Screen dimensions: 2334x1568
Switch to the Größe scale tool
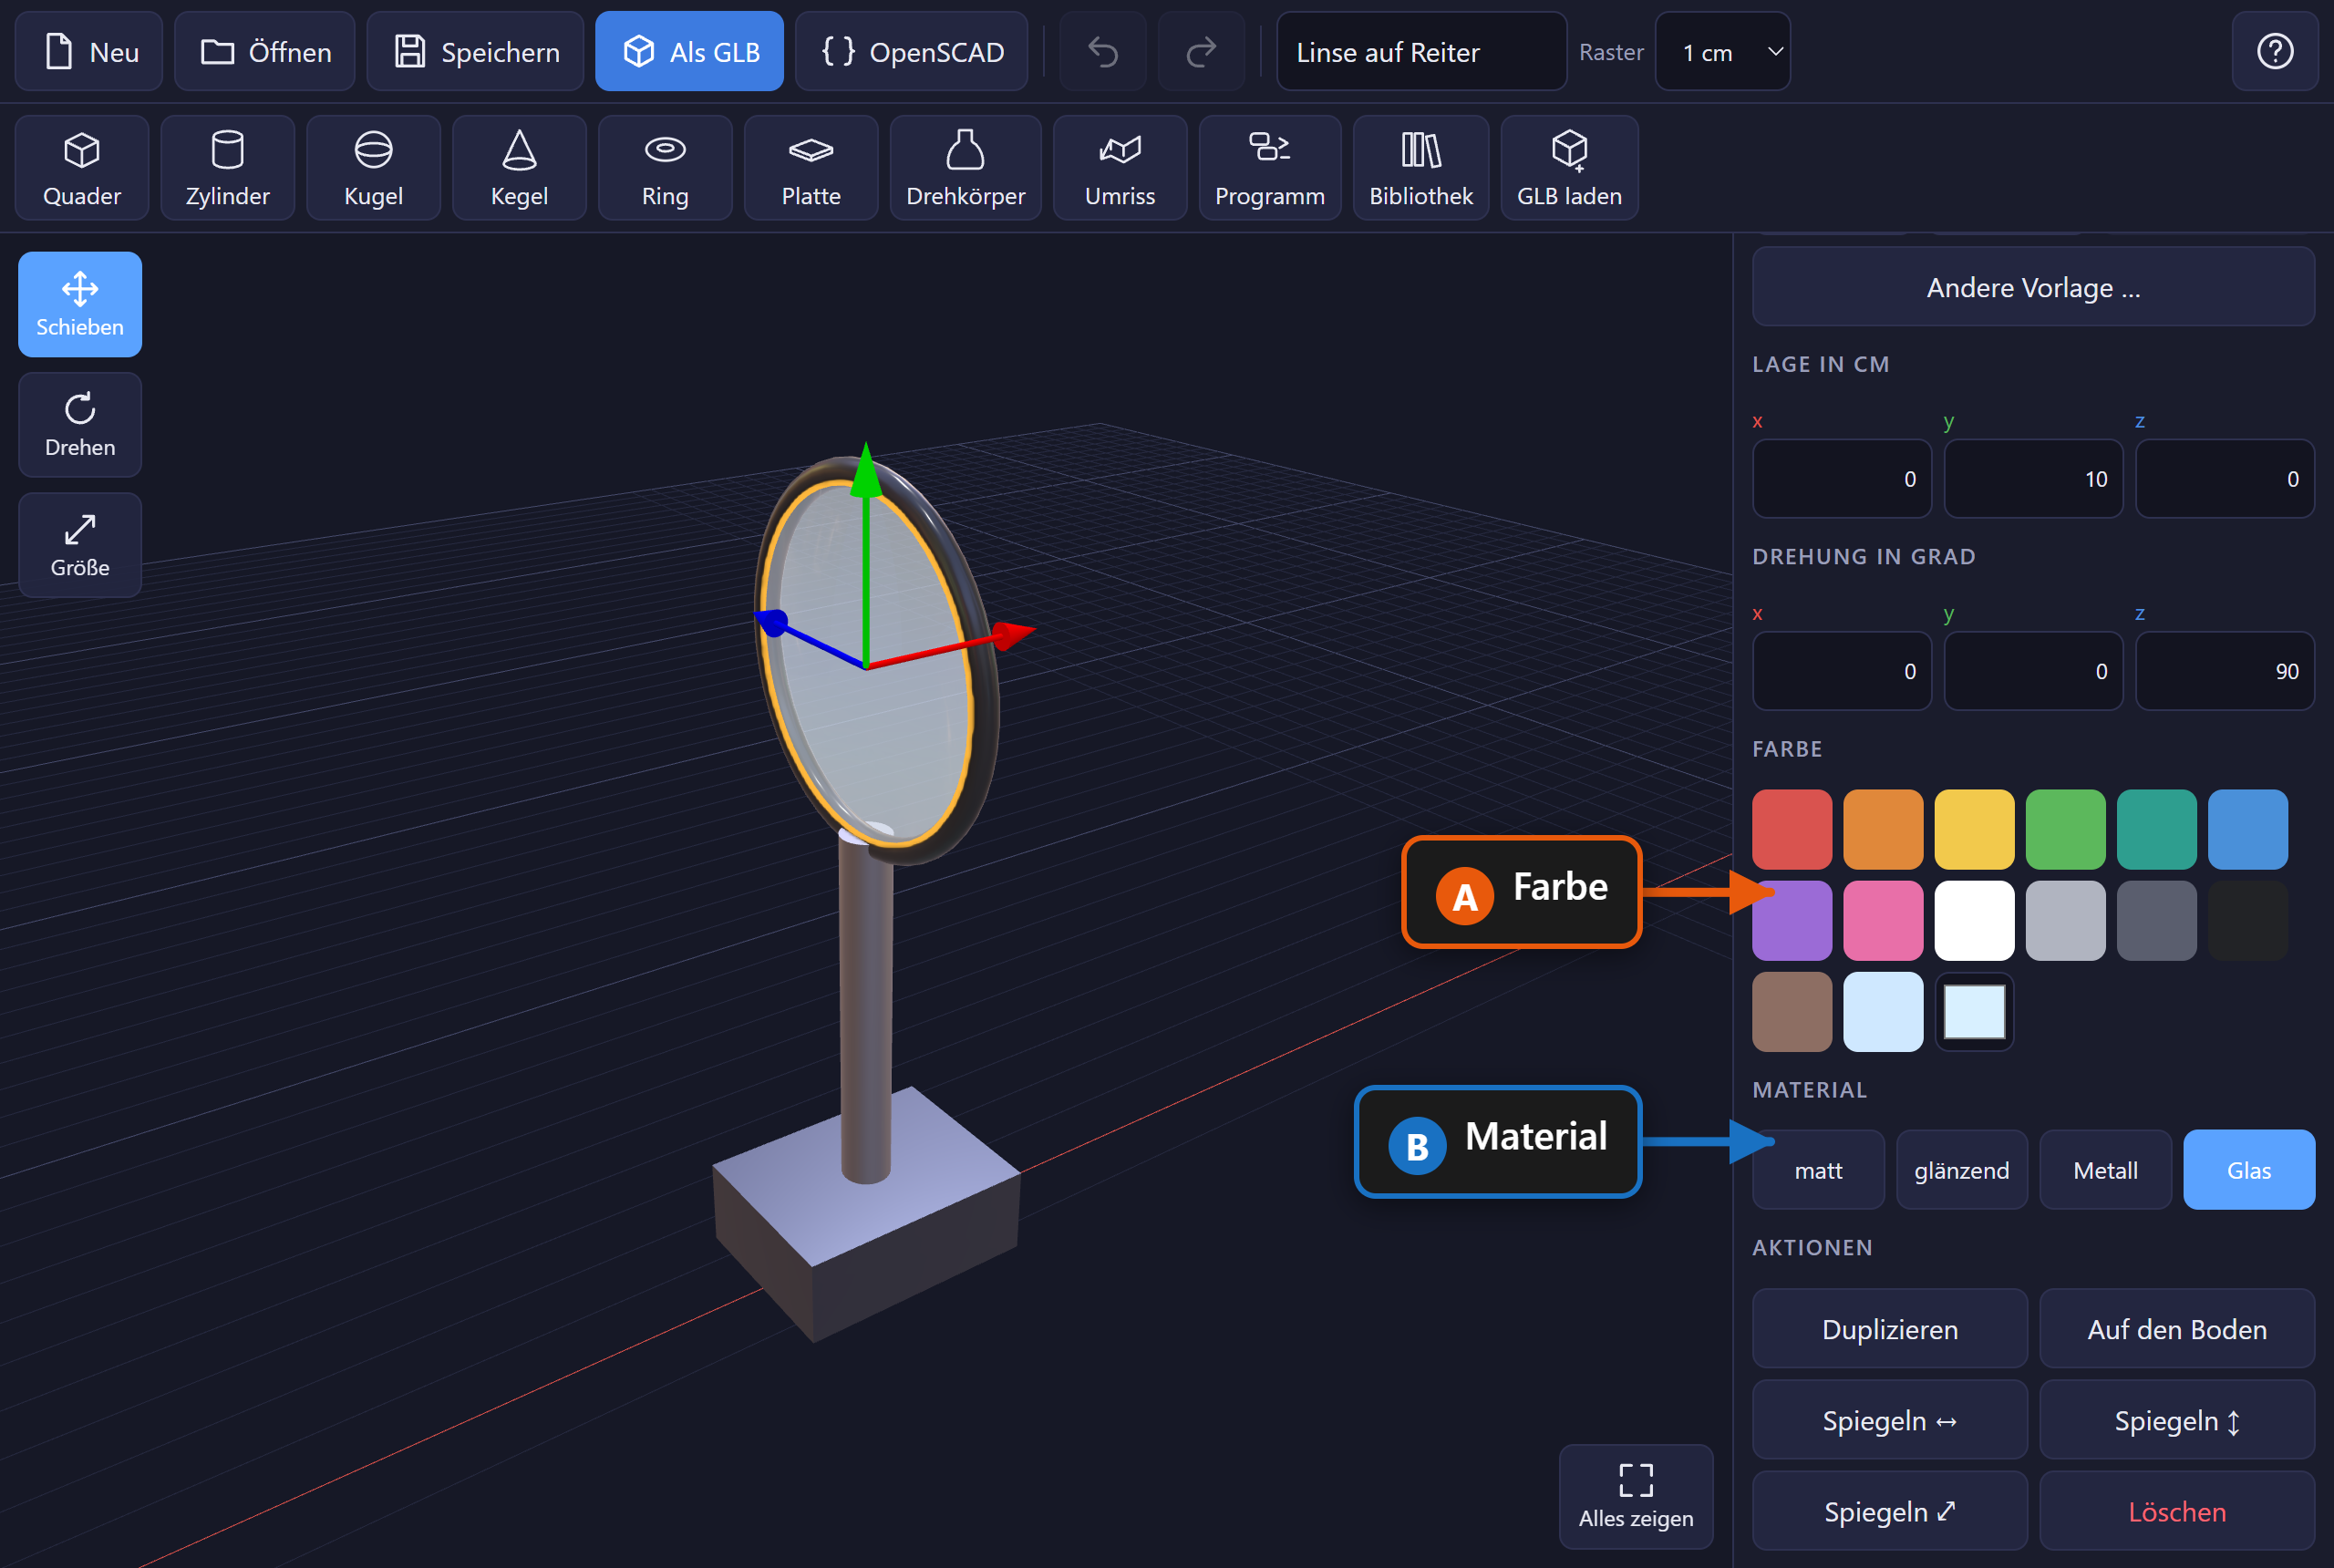[x=80, y=545]
